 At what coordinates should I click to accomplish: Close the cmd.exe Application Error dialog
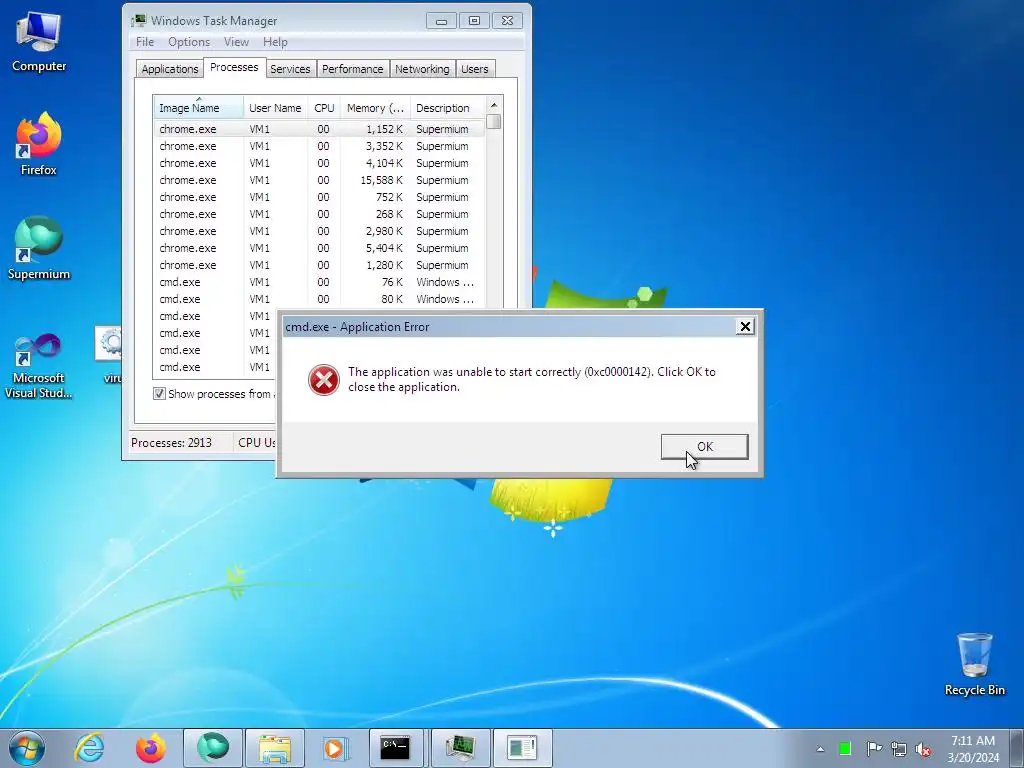(x=745, y=327)
